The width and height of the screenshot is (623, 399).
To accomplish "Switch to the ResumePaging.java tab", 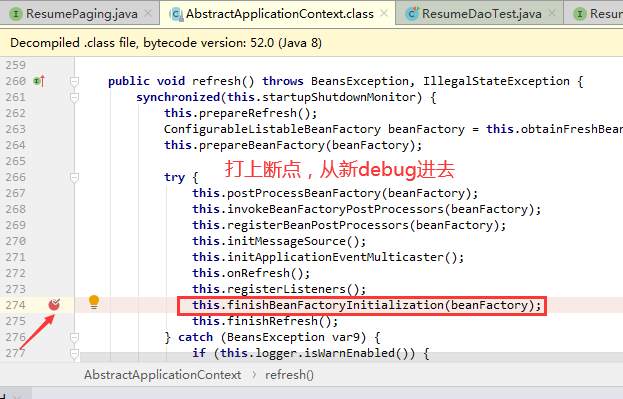I will [x=81, y=14].
